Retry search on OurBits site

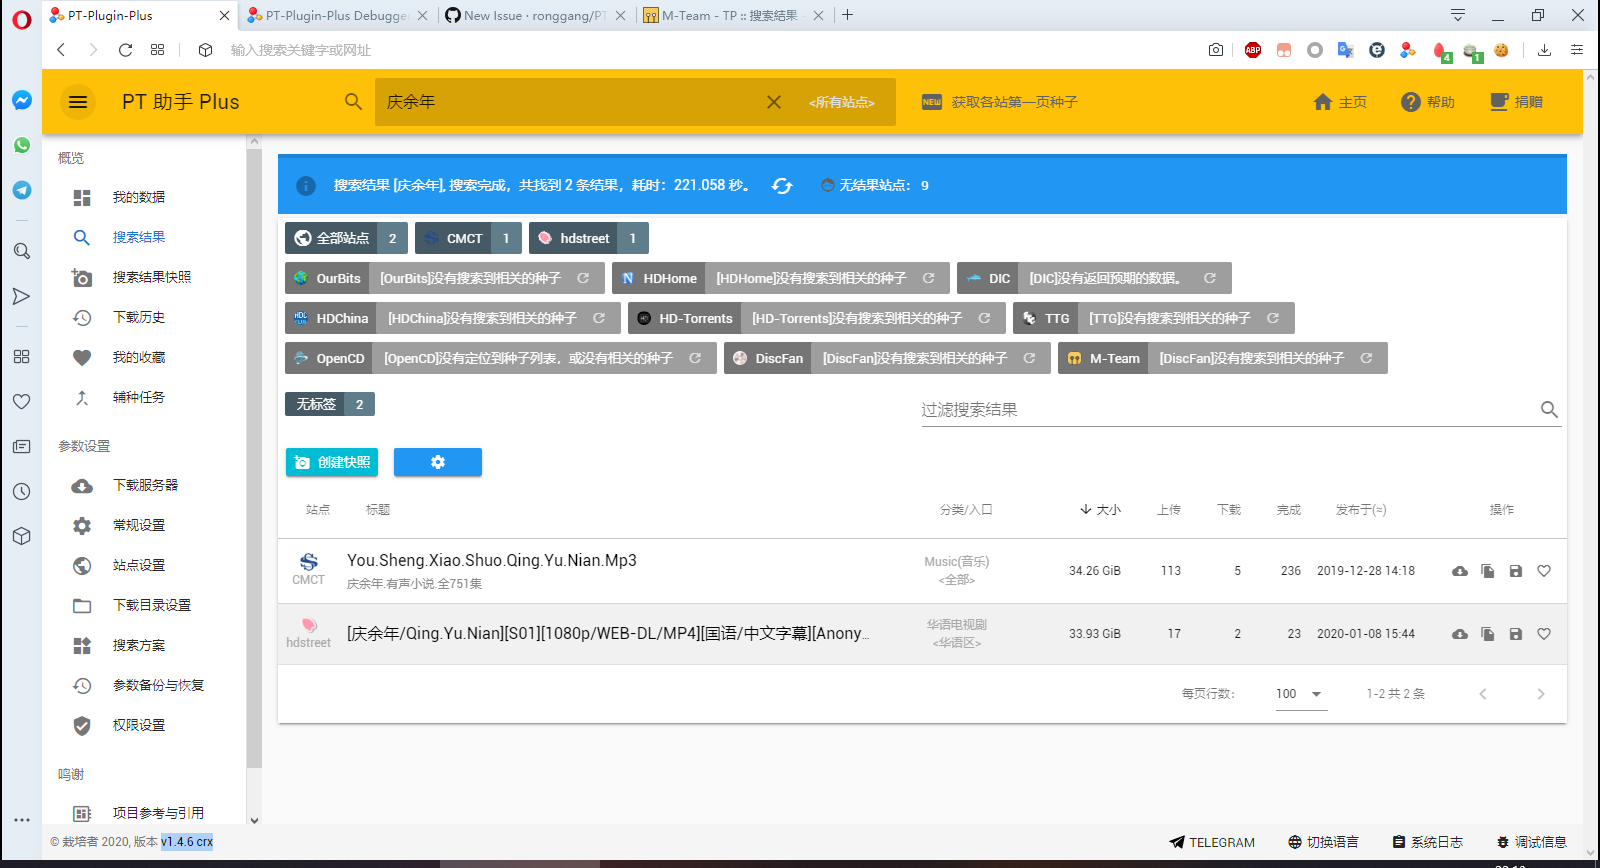583,278
